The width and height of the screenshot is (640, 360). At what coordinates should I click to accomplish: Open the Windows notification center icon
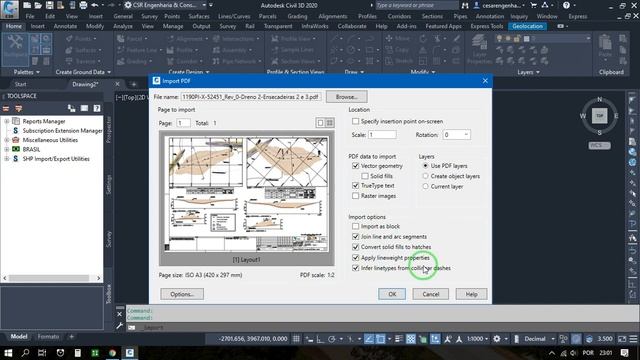click(624, 353)
